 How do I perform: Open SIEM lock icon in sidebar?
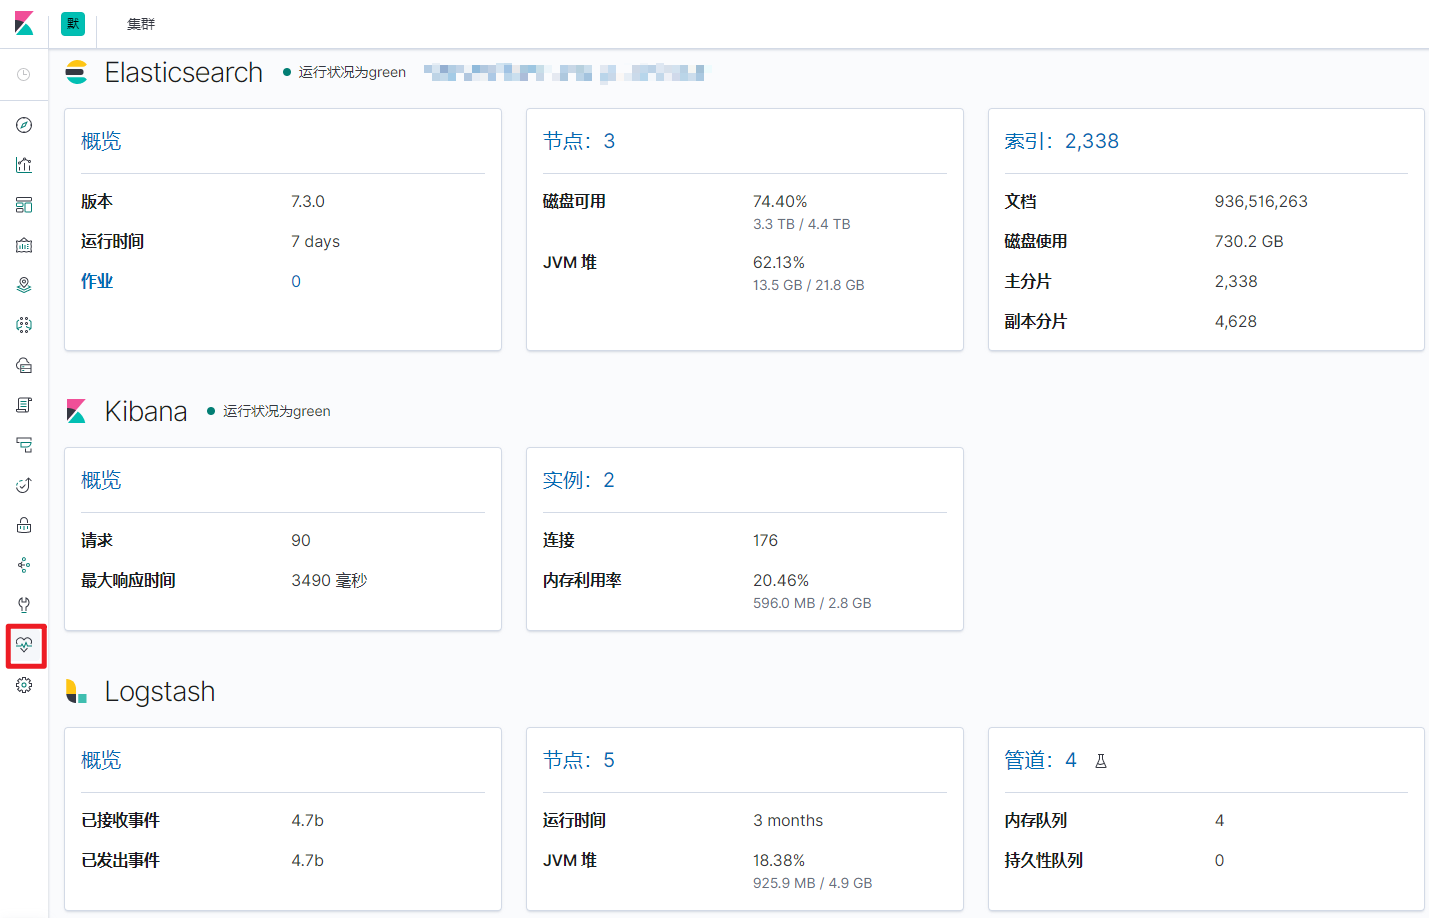tap(24, 525)
